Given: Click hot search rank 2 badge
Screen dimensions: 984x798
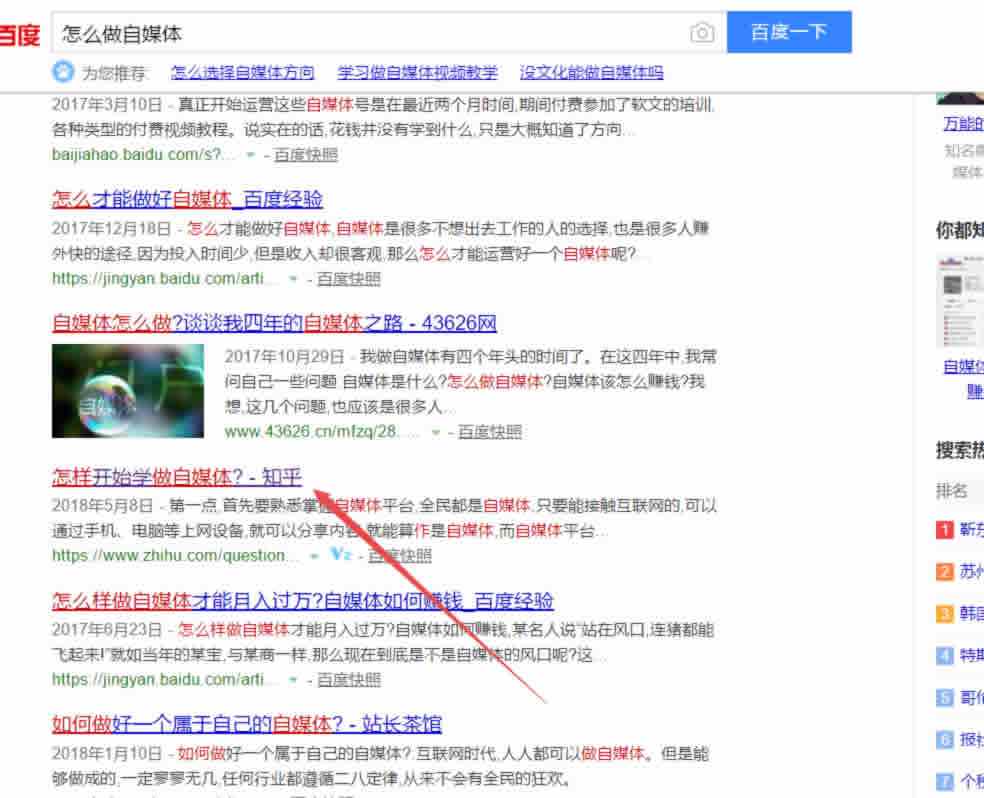Looking at the screenshot, I should [x=944, y=572].
